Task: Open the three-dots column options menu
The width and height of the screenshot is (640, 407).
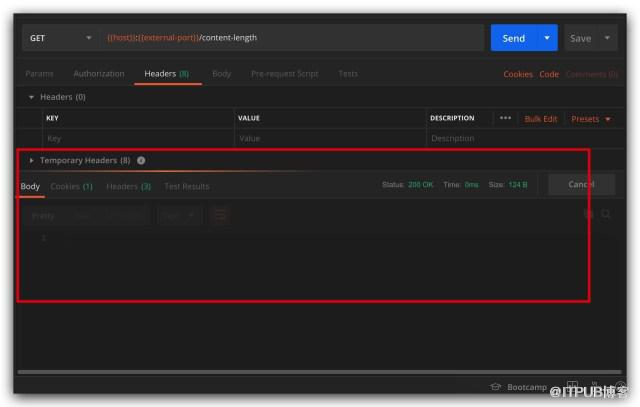Action: click(505, 118)
